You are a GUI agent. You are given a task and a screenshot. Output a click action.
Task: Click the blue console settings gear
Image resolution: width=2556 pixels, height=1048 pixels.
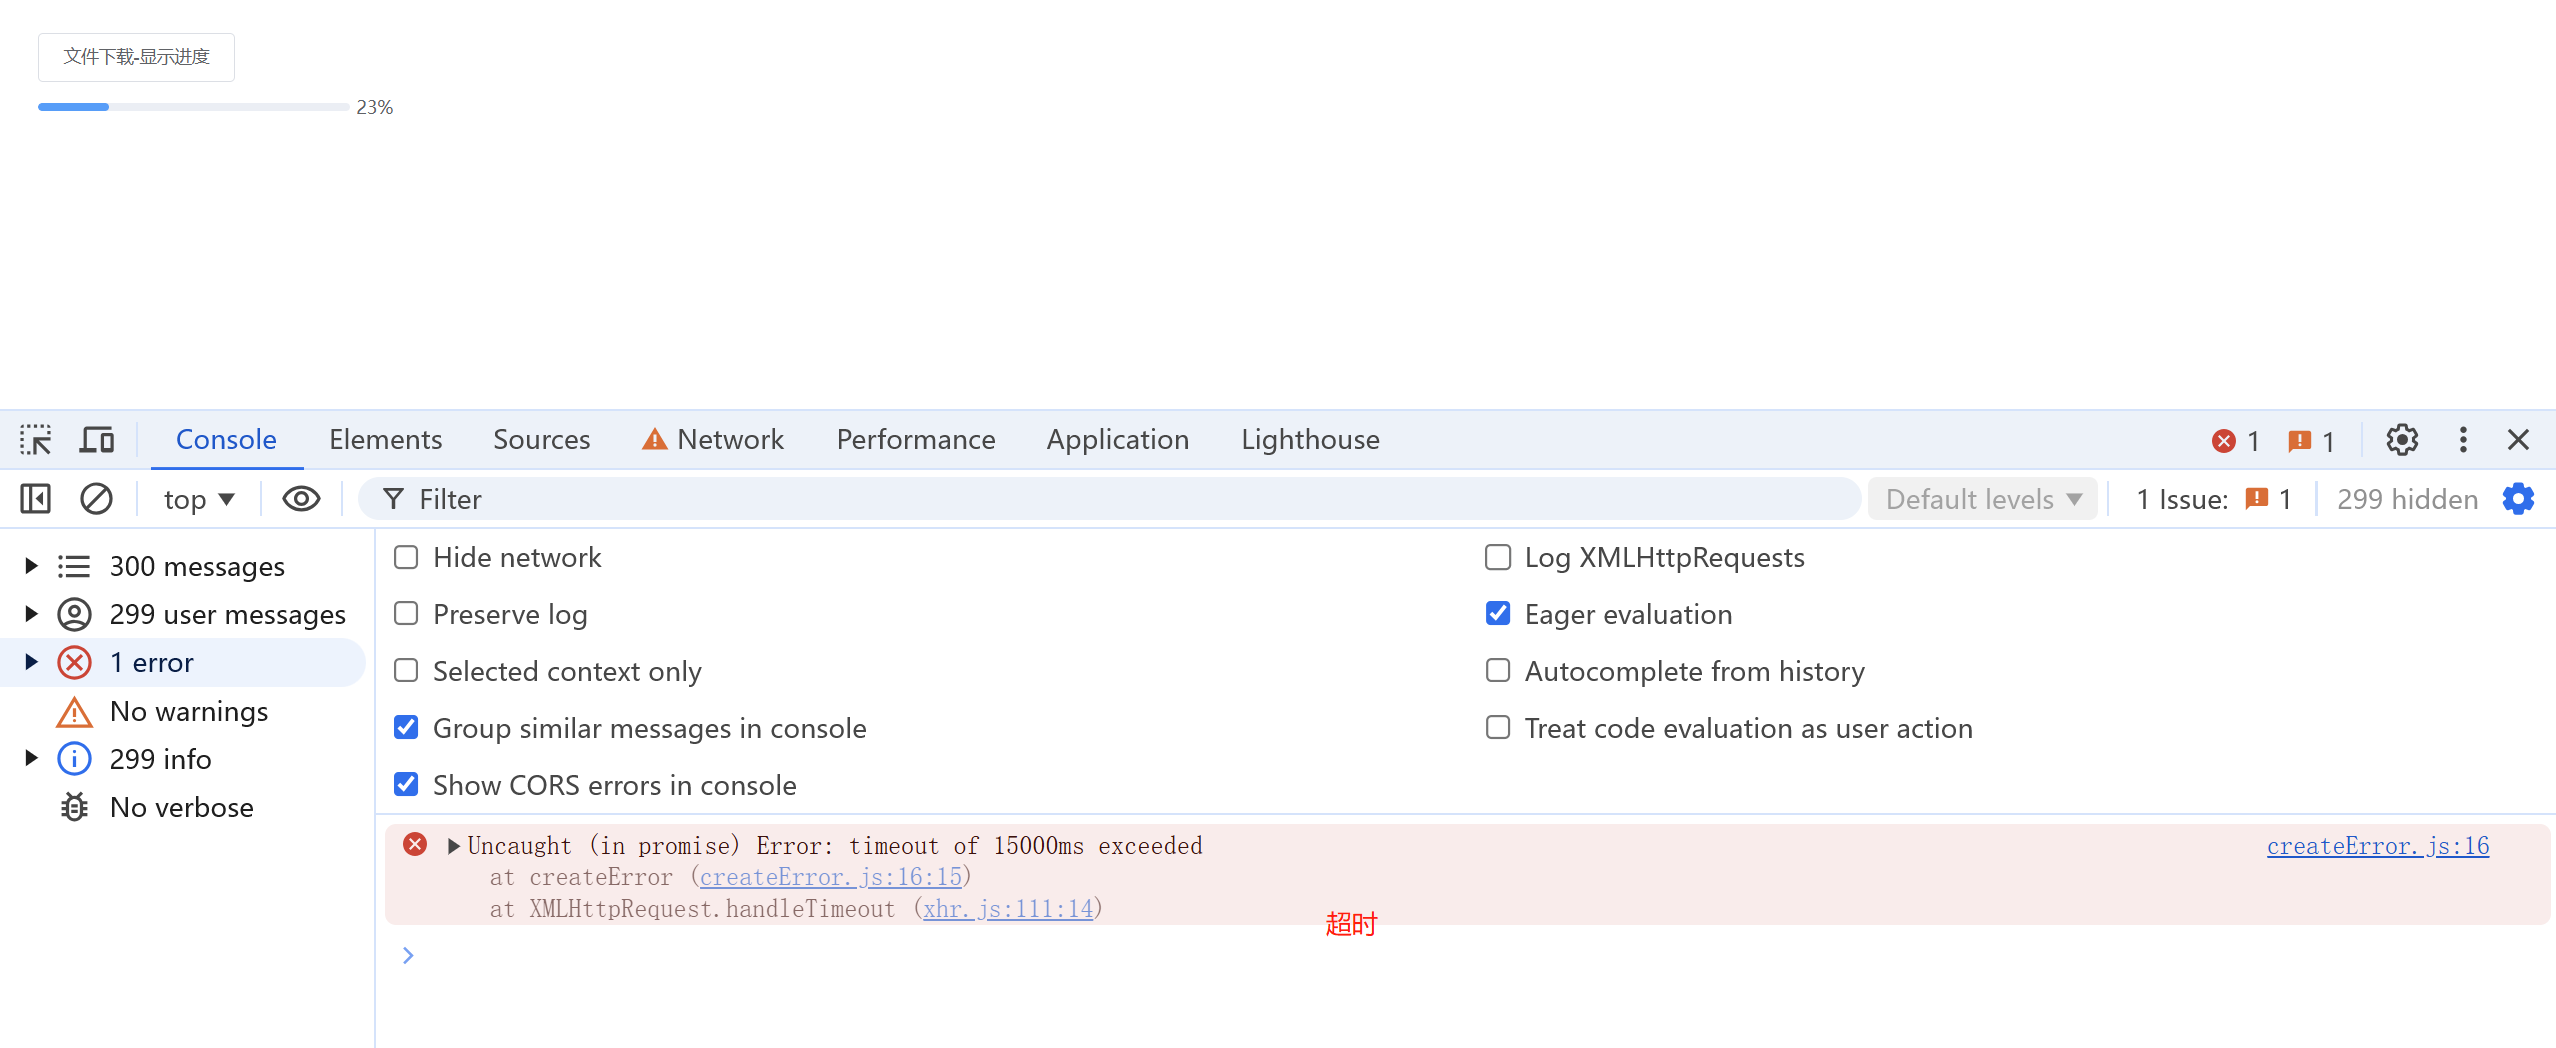pos(2518,499)
